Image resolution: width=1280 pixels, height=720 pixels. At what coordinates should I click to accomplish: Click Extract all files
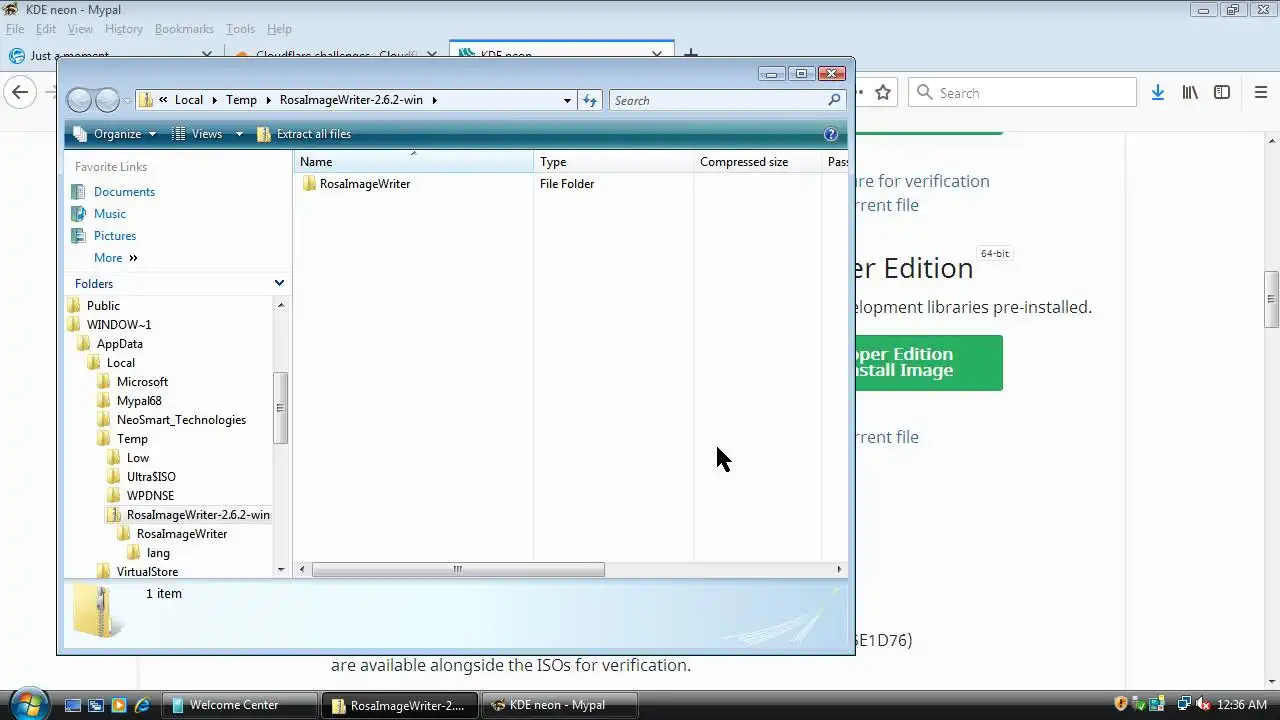pyautogui.click(x=304, y=134)
